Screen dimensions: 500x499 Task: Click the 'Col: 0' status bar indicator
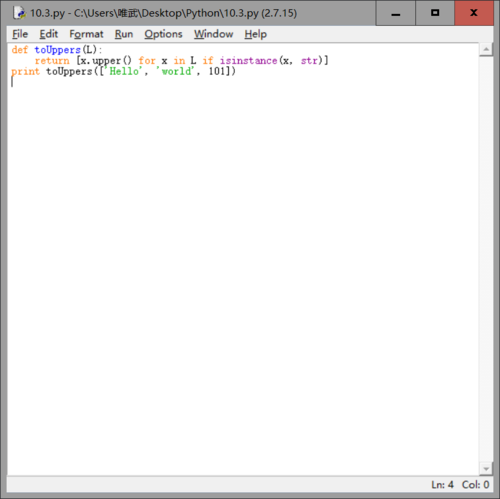tap(475, 484)
